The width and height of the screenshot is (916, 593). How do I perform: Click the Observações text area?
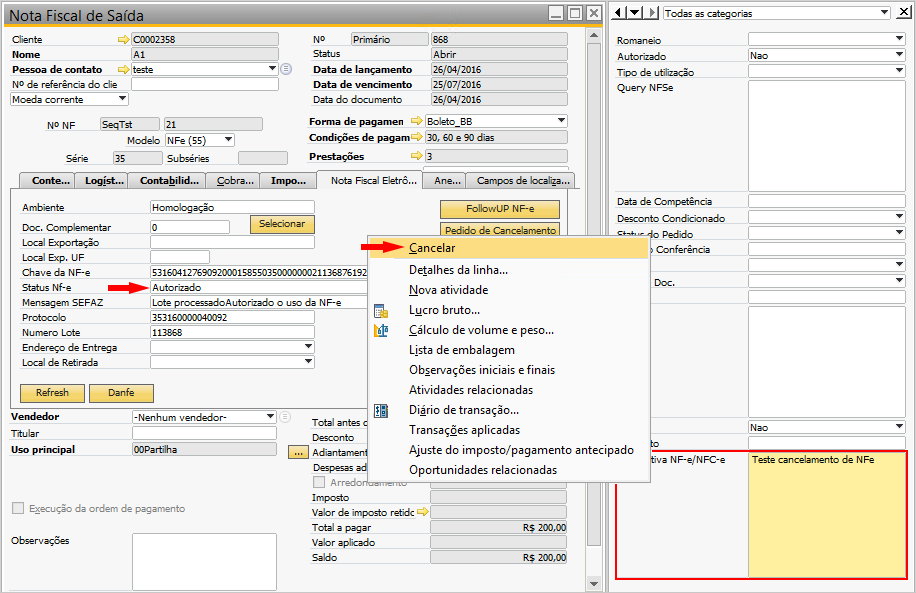204,561
